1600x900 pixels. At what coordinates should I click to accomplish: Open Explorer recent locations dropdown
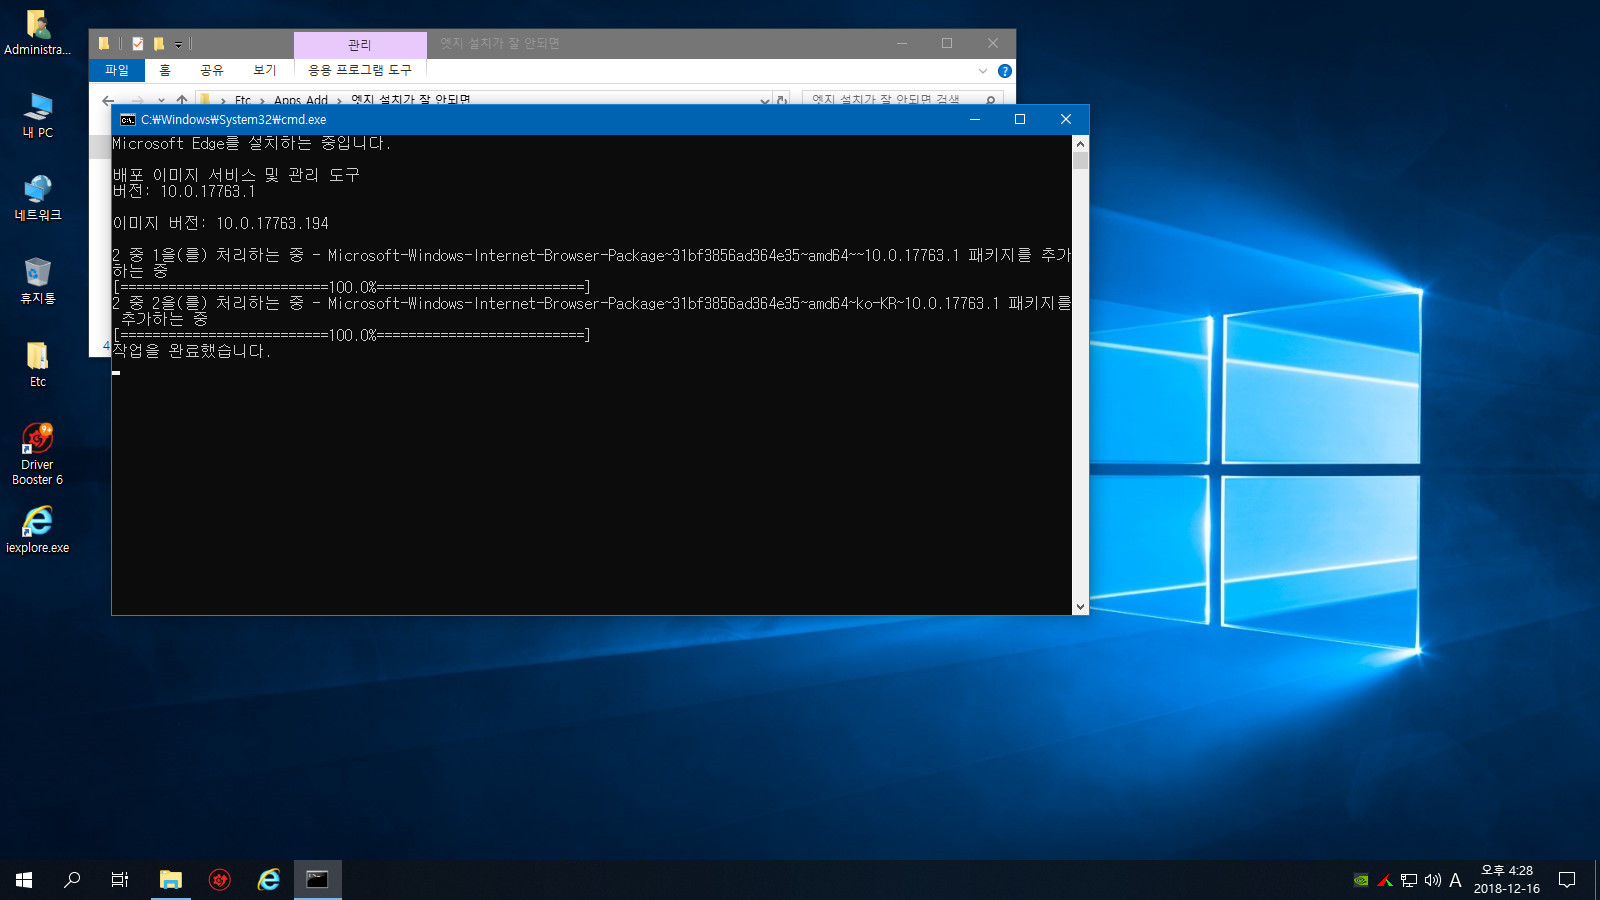[161, 100]
